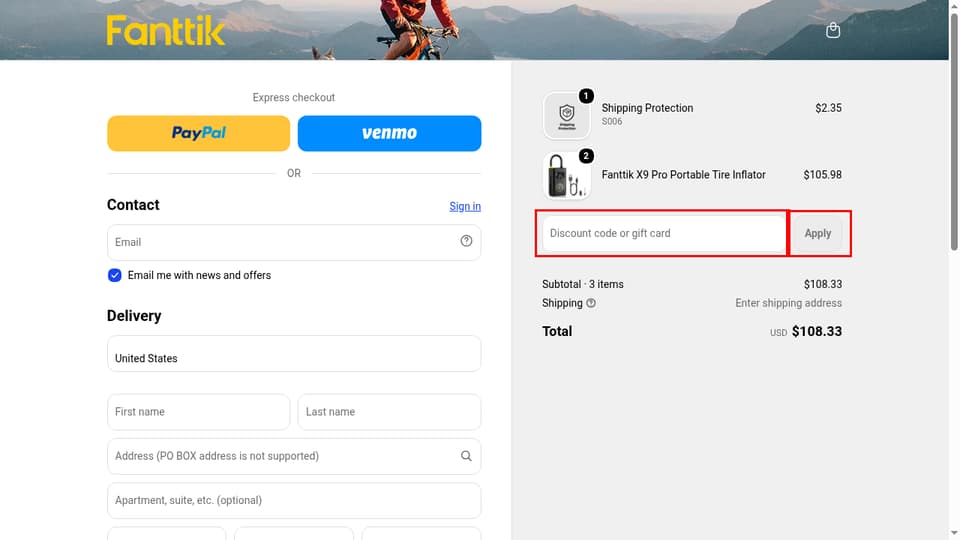Uncheck Email me with news and offers

point(114,276)
